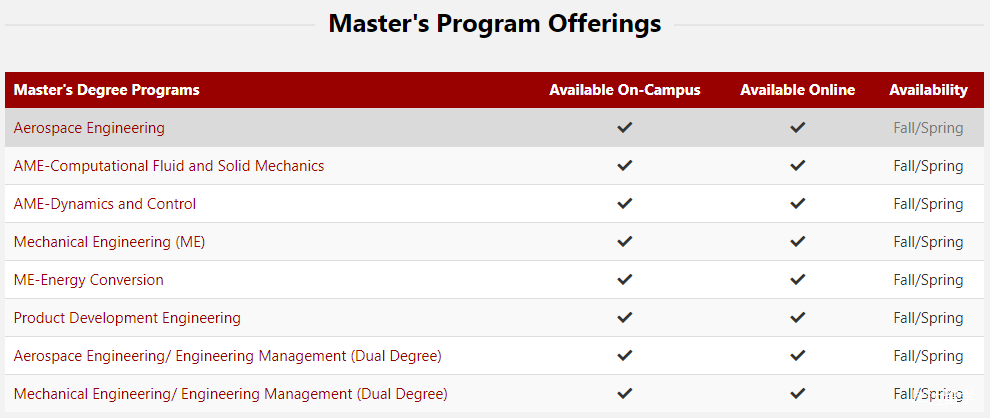Open the AME-Dynamics and Control link

point(105,204)
